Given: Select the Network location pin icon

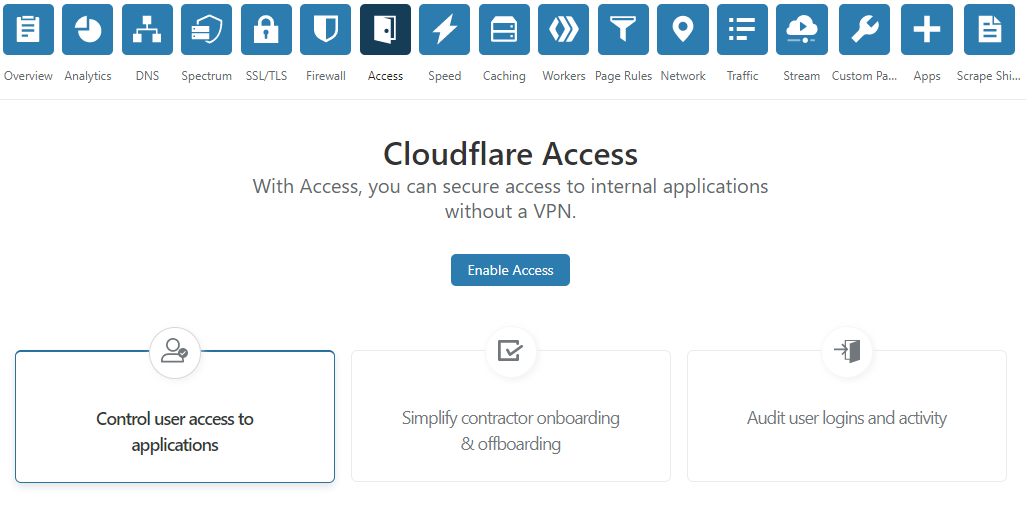Looking at the screenshot, I should point(683,29).
